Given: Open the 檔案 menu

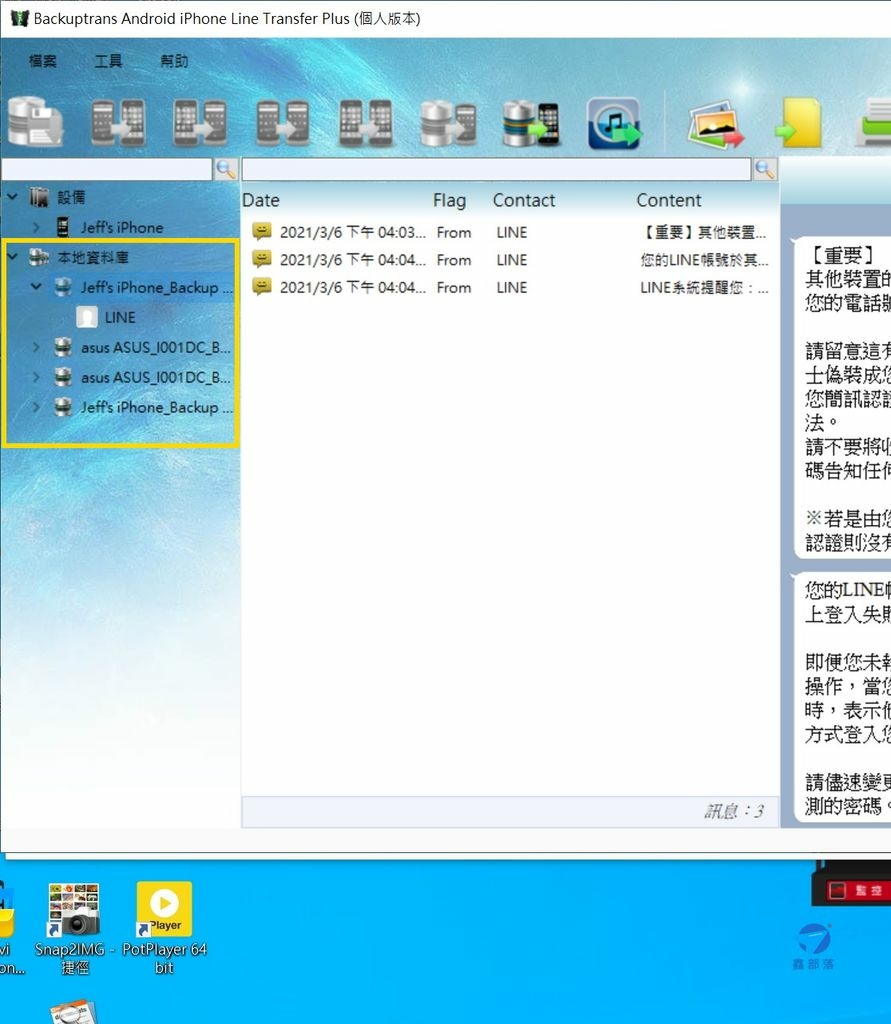Looking at the screenshot, I should point(42,61).
